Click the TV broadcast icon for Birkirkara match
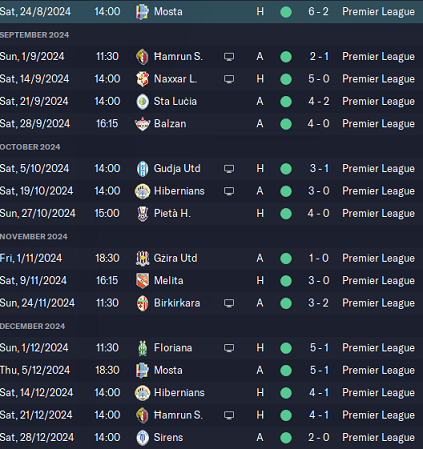423x449 pixels. 229,303
